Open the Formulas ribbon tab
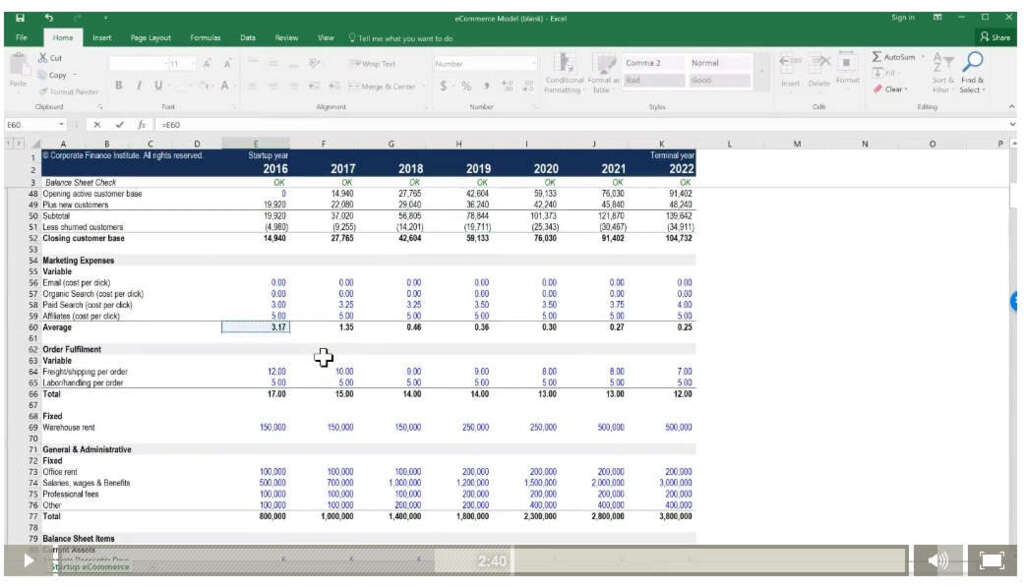 (205, 38)
